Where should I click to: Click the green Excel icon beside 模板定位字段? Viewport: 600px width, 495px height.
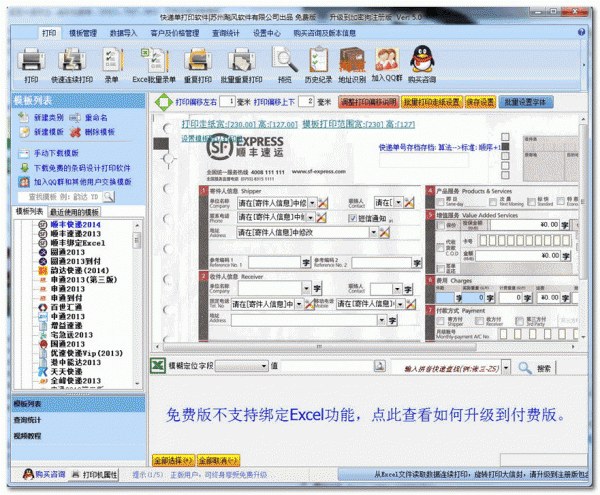[158, 366]
